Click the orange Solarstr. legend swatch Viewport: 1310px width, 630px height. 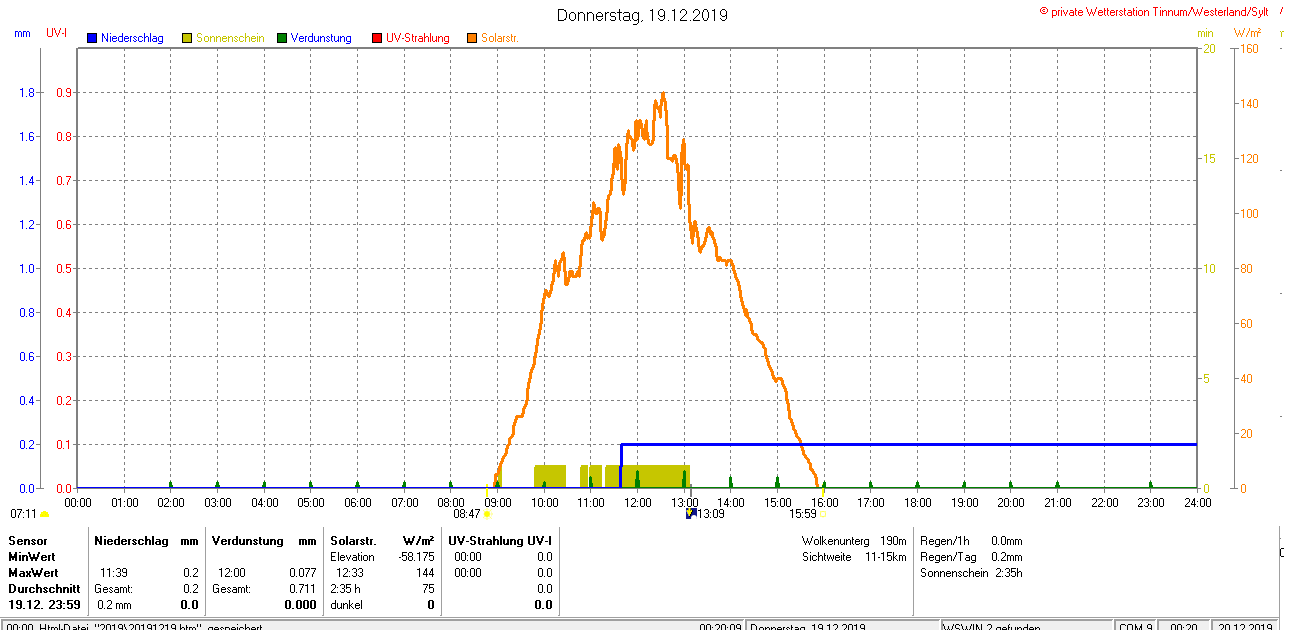472,38
